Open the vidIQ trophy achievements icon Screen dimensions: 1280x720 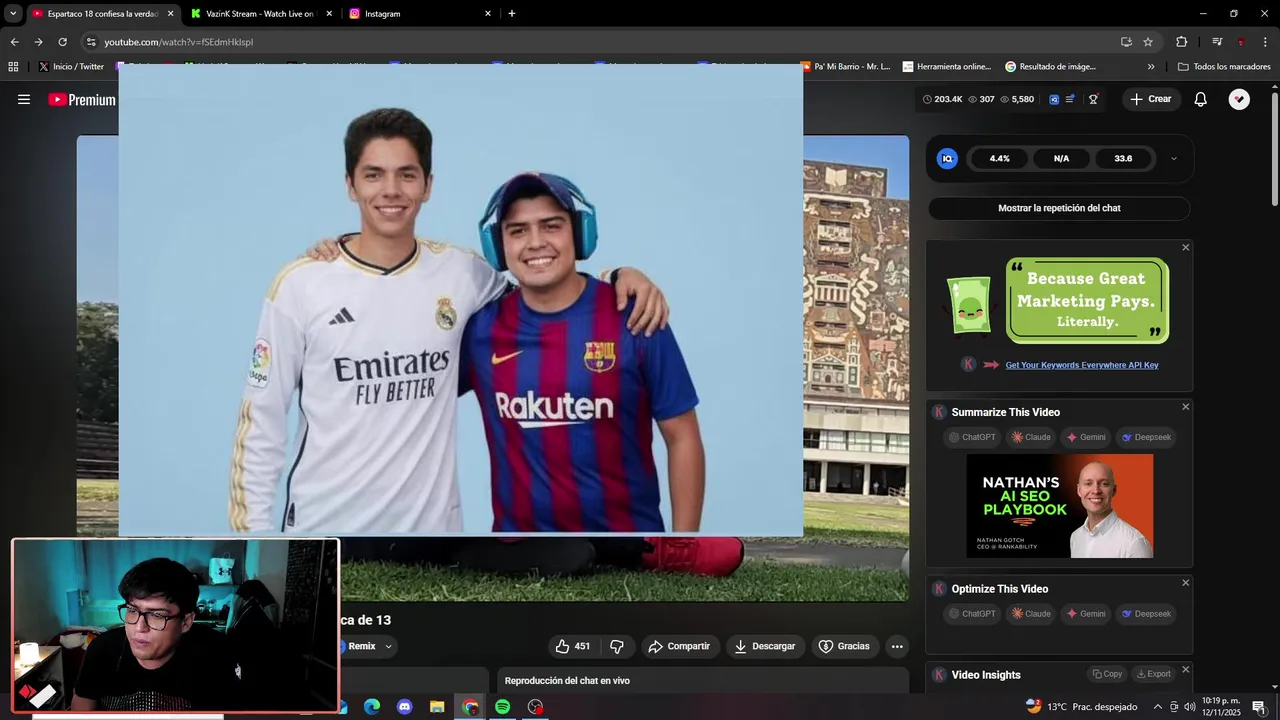[1093, 99]
